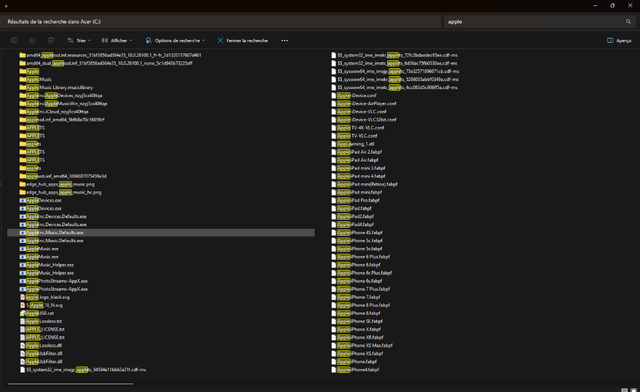Click the horizontal scrollbar at the bottom
Screen dimensions: 640x392
(71, 384)
